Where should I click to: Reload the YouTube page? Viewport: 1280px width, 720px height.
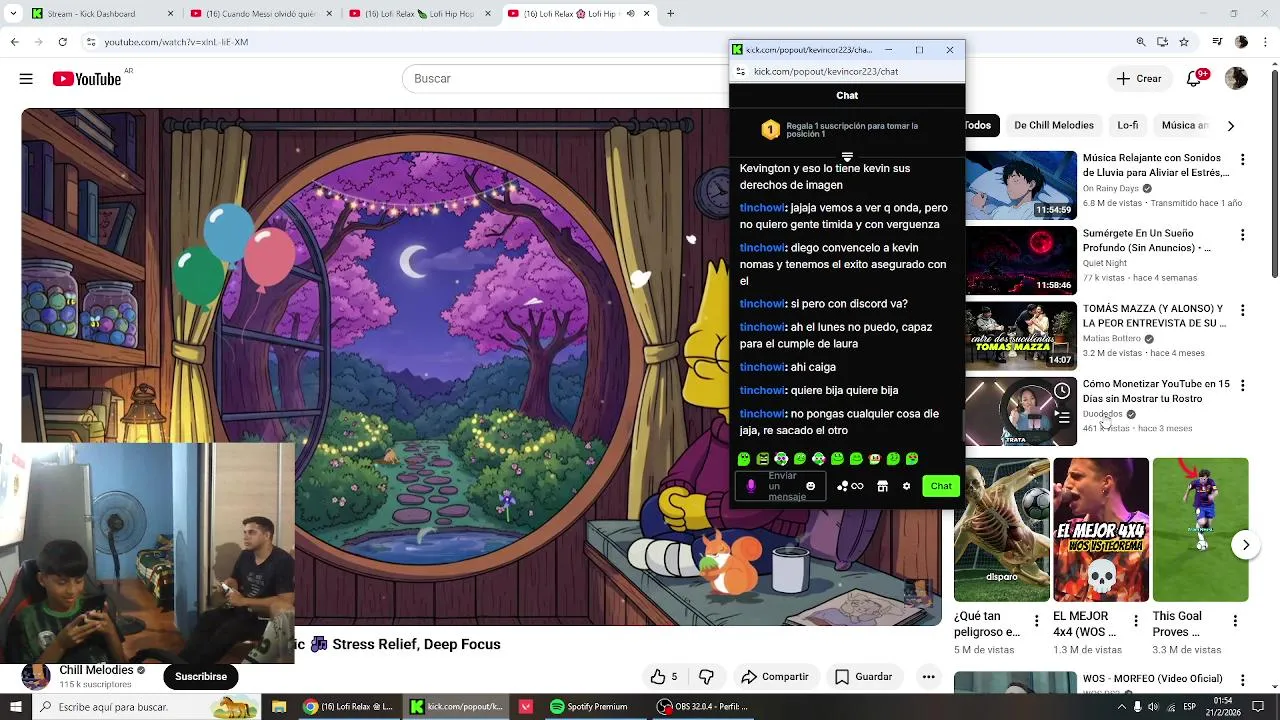click(x=62, y=42)
